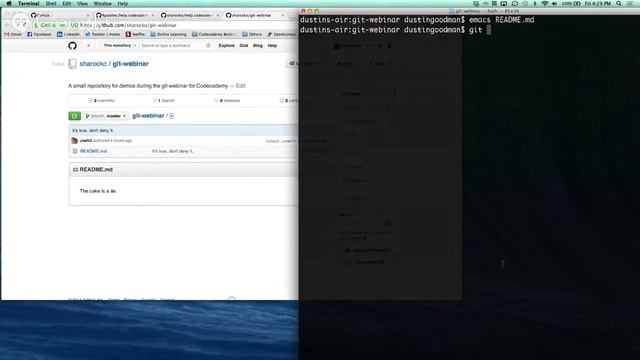This screenshot has width=640, height=360.
Task: Open the Shell menu
Action: point(51,4)
